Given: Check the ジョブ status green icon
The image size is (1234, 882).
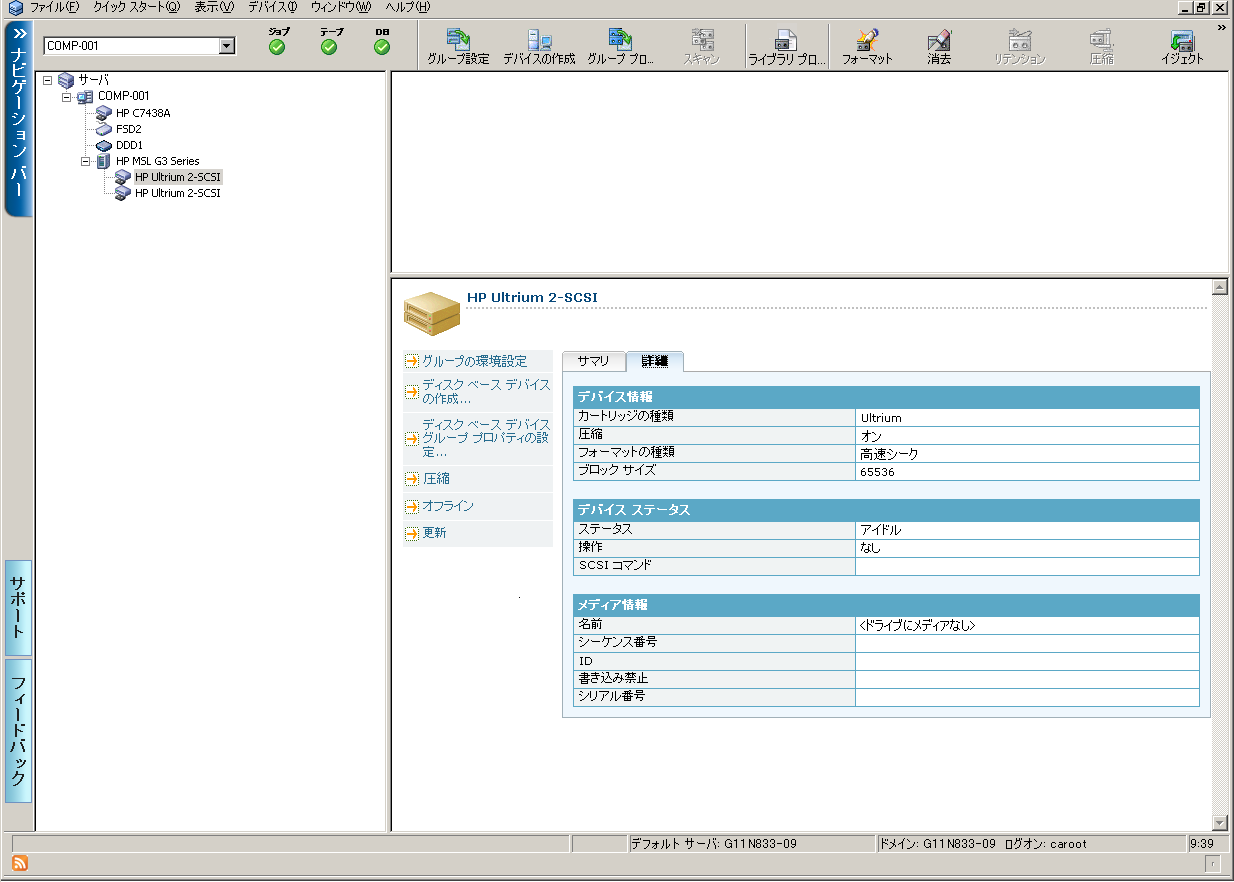Looking at the screenshot, I should coord(277,47).
